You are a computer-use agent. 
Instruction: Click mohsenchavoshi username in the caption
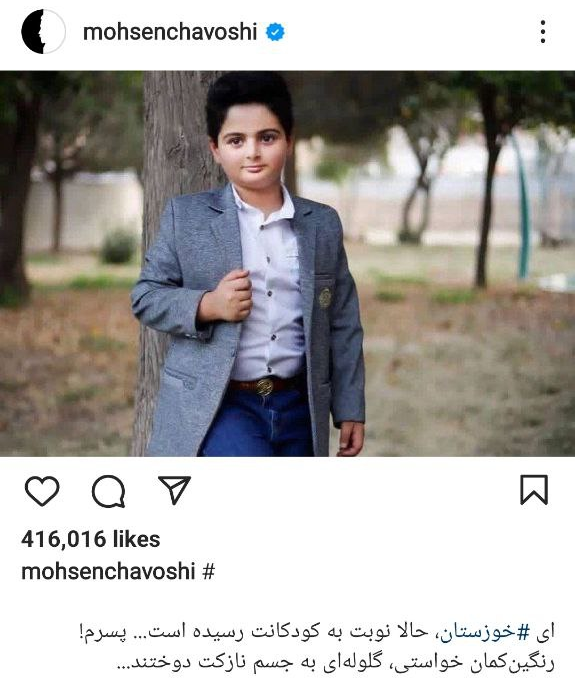point(108,571)
